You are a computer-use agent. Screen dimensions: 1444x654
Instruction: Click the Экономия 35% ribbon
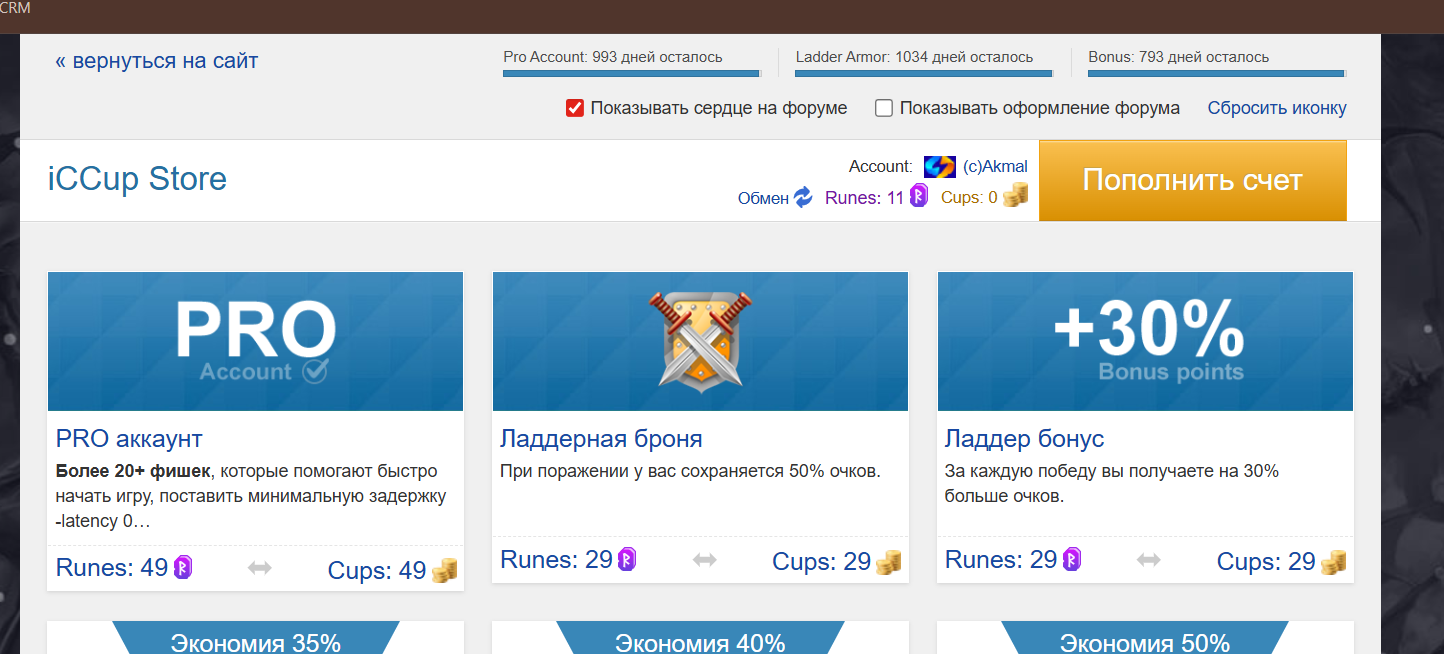(255, 638)
